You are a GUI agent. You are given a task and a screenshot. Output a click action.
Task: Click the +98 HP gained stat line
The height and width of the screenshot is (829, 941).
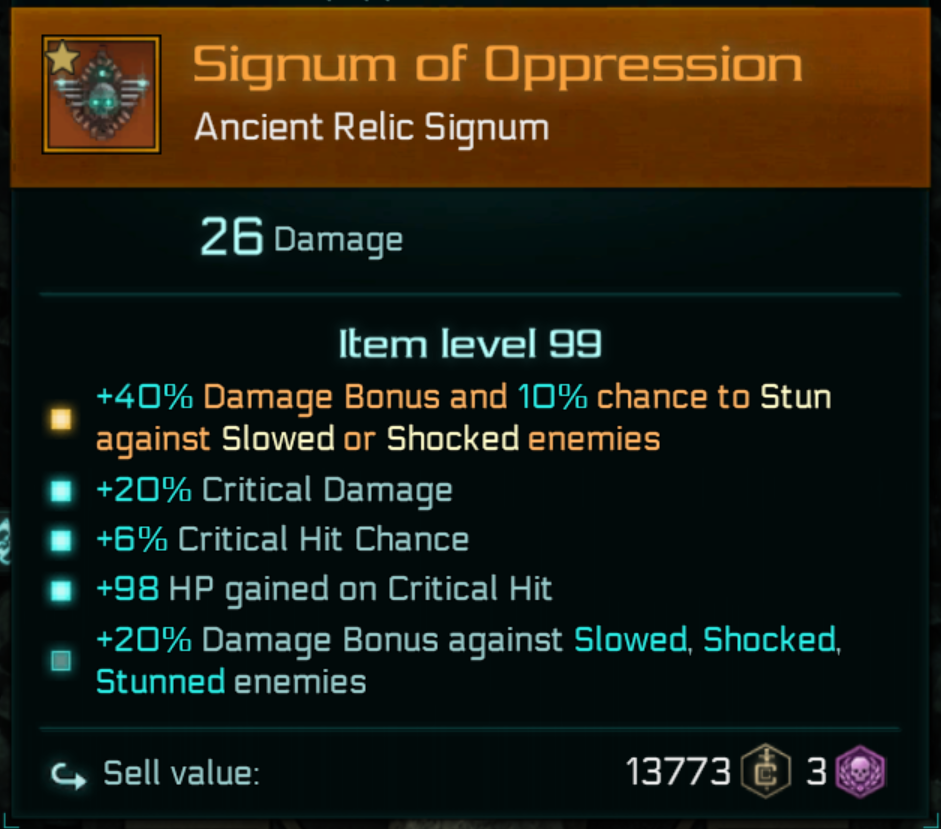324,589
